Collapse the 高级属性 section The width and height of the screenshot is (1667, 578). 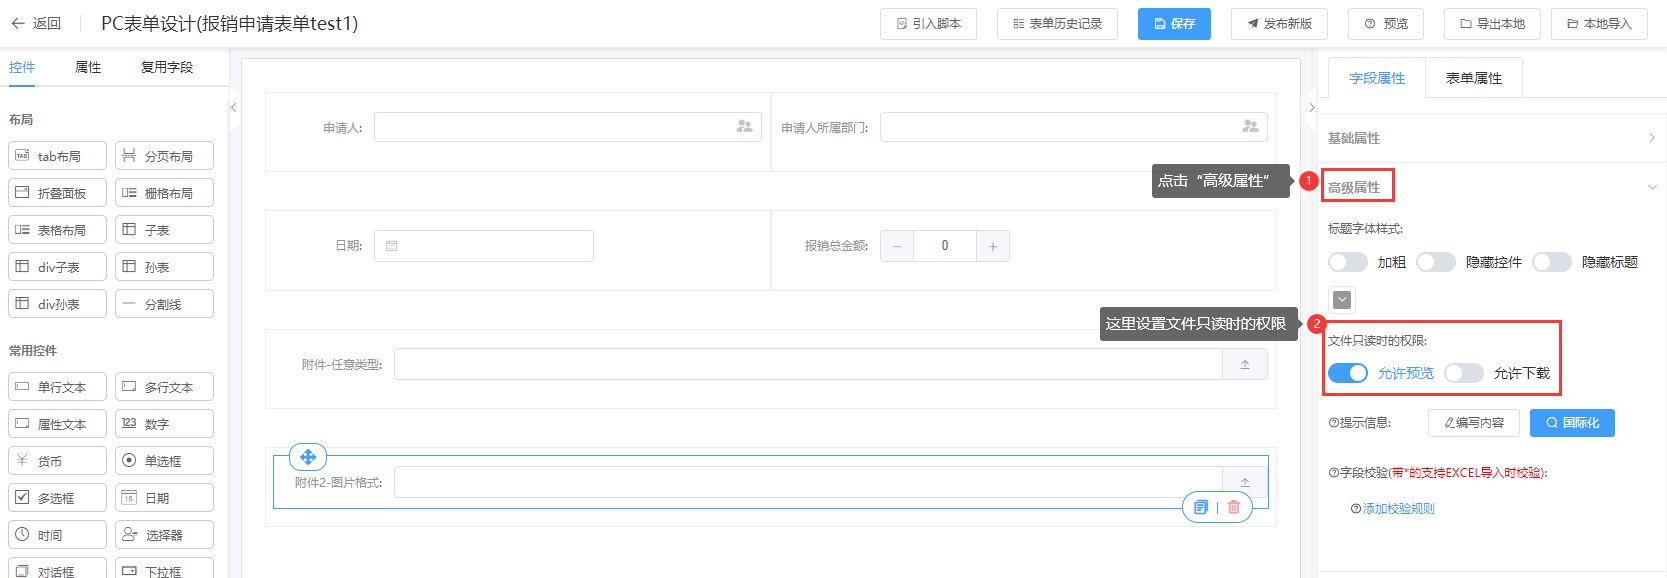[1492, 187]
